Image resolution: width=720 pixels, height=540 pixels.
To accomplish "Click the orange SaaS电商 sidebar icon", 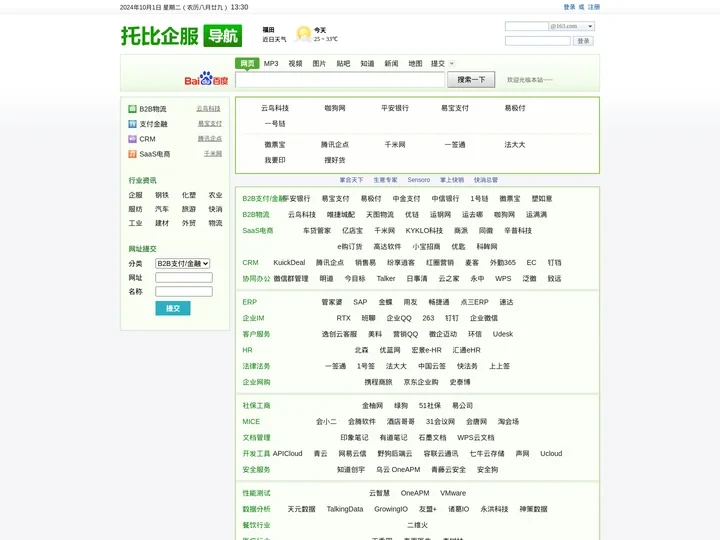I will pos(132,154).
